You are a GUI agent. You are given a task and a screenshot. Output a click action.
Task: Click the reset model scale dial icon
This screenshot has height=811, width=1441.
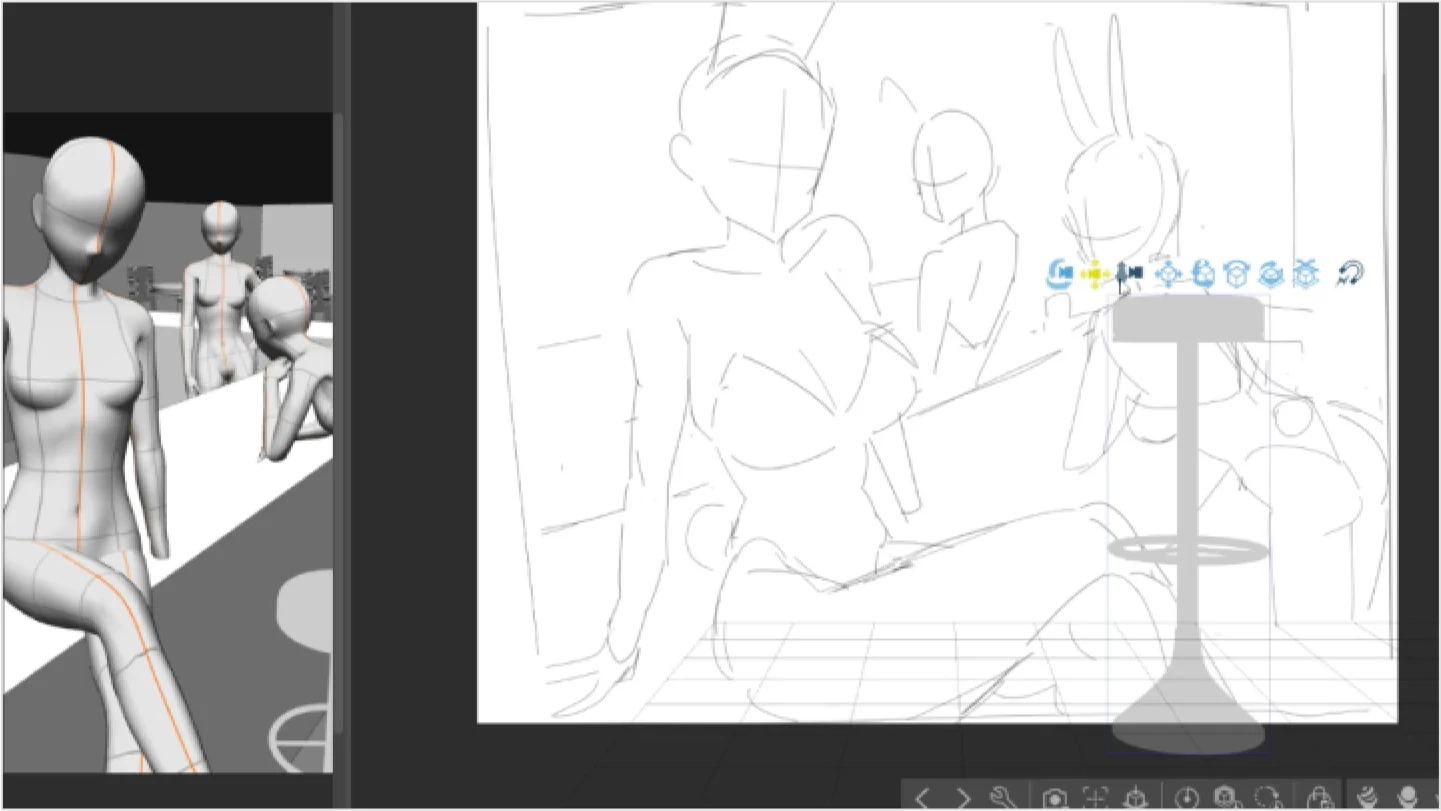pos(1187,797)
